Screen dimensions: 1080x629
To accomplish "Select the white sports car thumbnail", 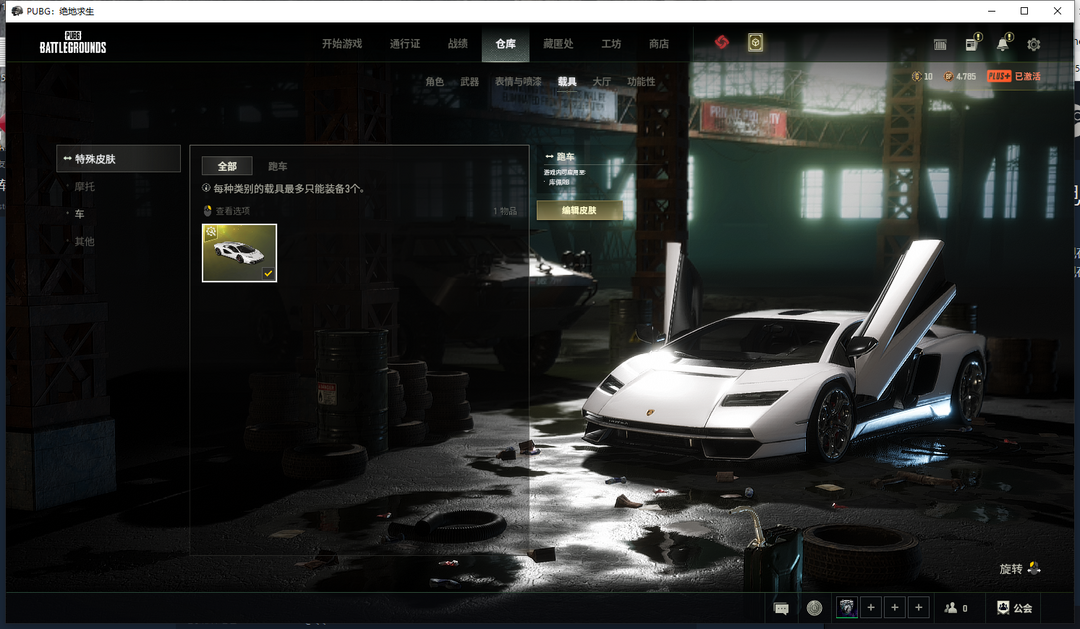I will click(x=240, y=253).
